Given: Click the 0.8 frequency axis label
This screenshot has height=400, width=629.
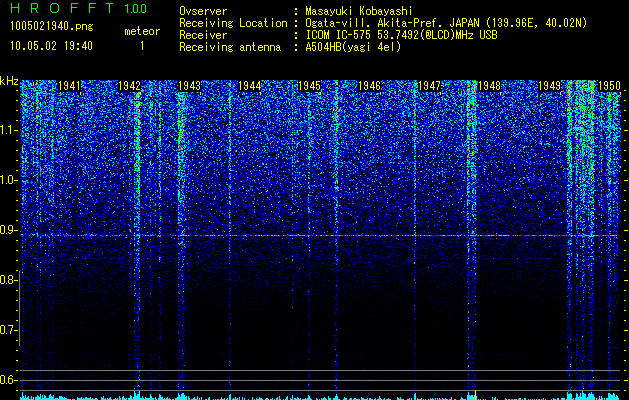Looking at the screenshot, I should click(8, 280).
